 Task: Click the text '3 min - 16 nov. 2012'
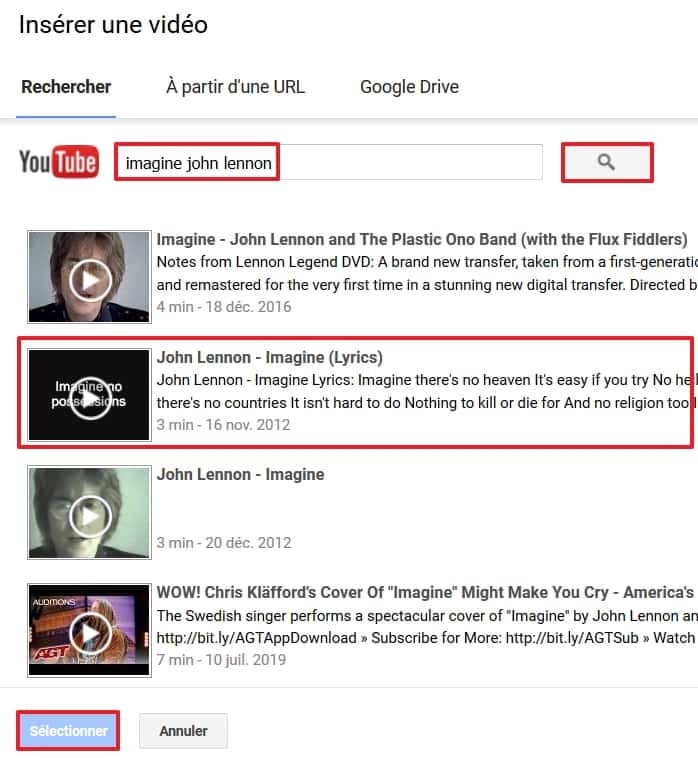(x=223, y=425)
